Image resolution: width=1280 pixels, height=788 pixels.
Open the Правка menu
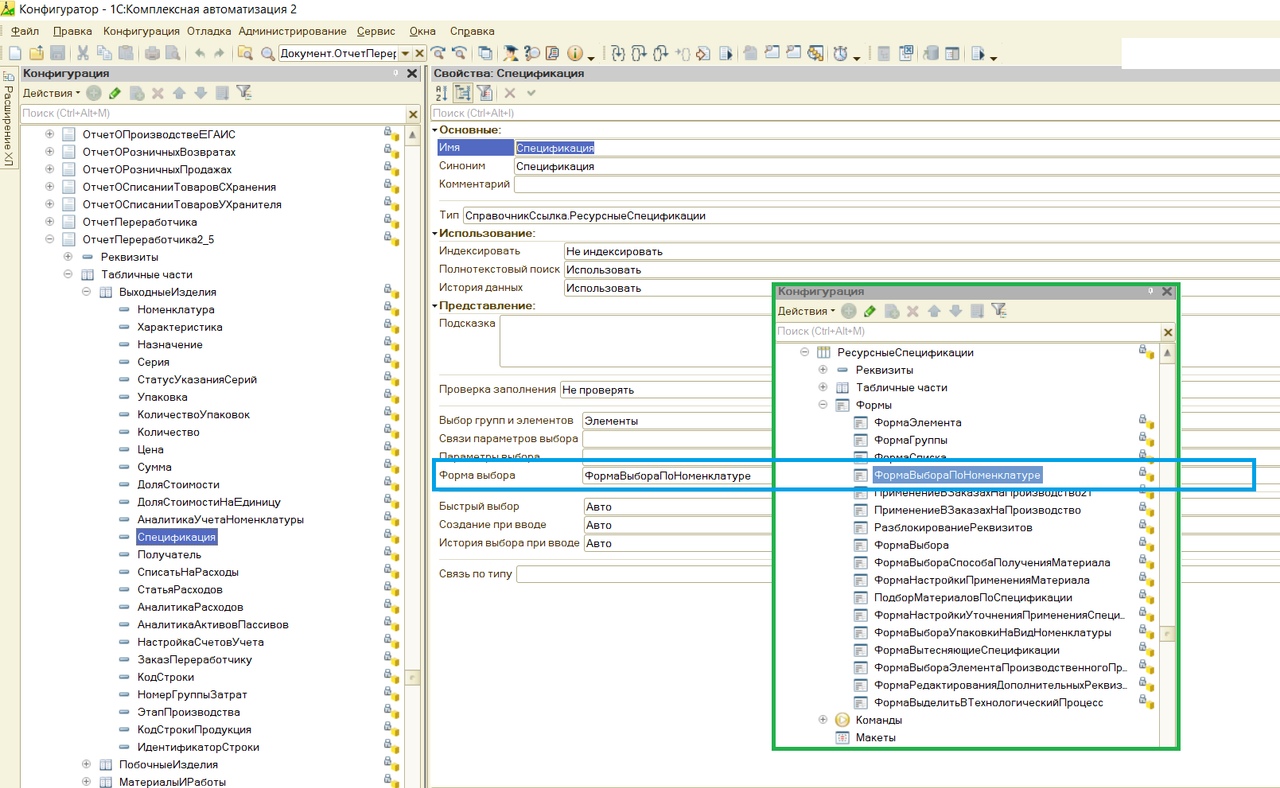pyautogui.click(x=72, y=31)
